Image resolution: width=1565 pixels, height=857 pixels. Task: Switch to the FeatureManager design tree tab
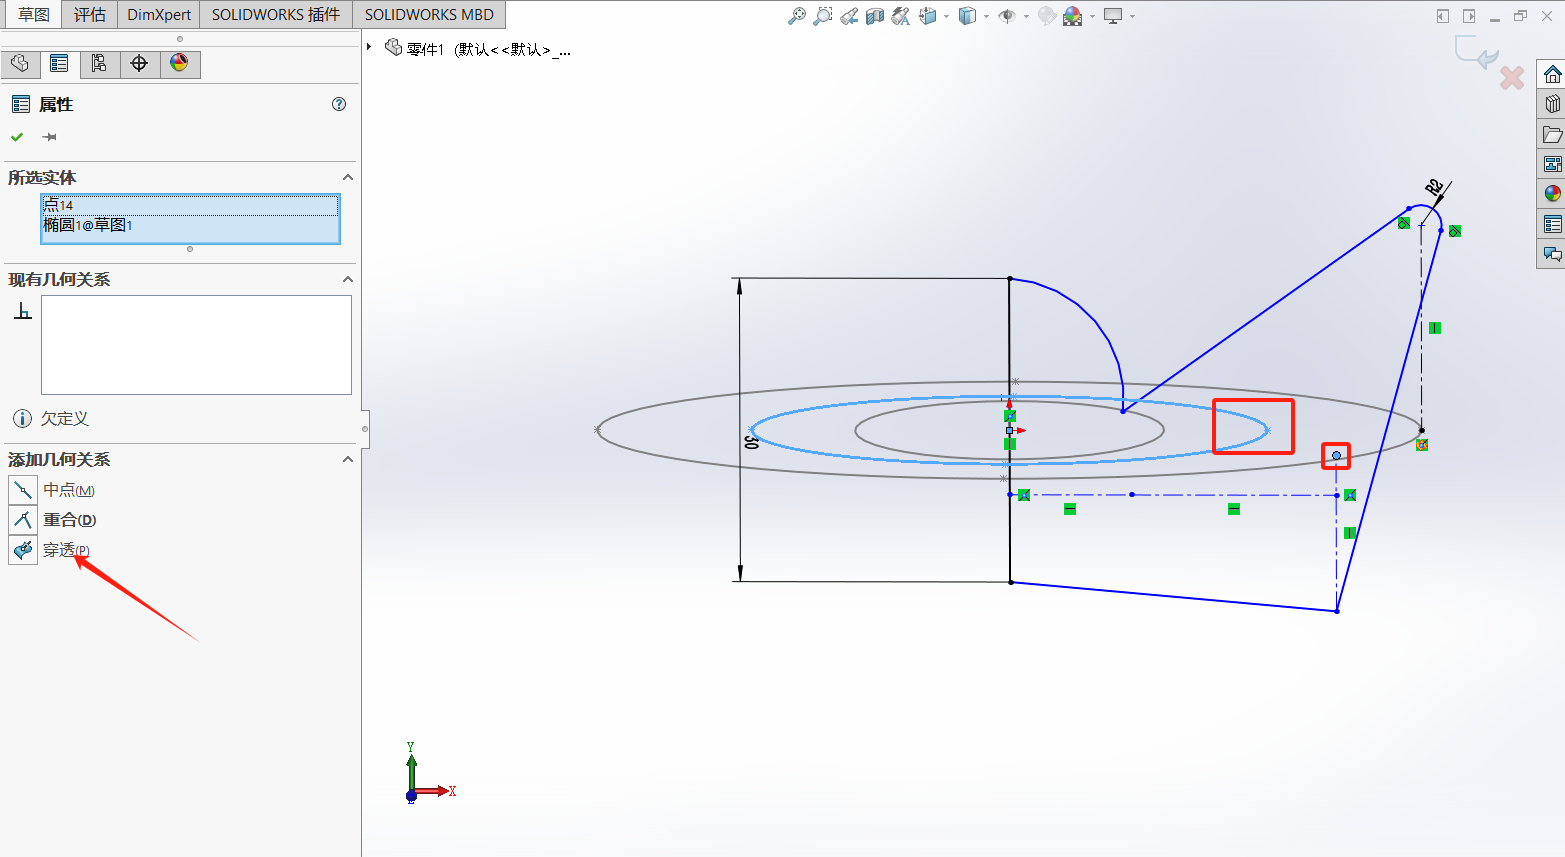[x=20, y=64]
